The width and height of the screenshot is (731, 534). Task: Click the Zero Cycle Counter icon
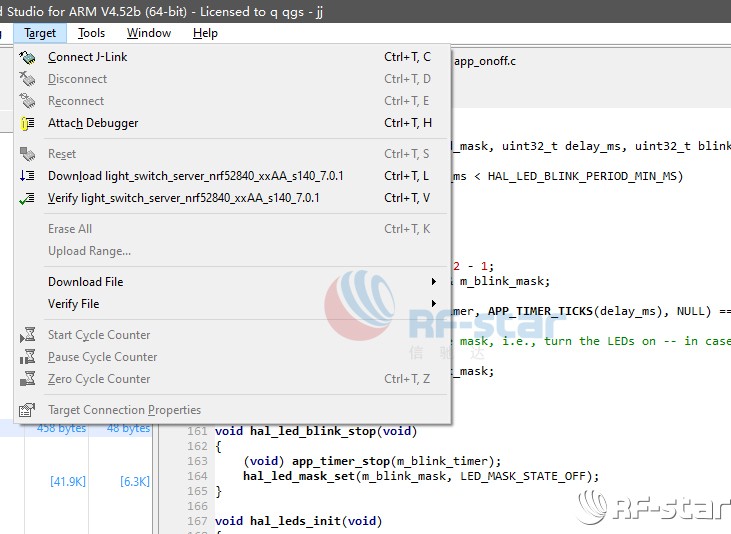(x=27, y=379)
